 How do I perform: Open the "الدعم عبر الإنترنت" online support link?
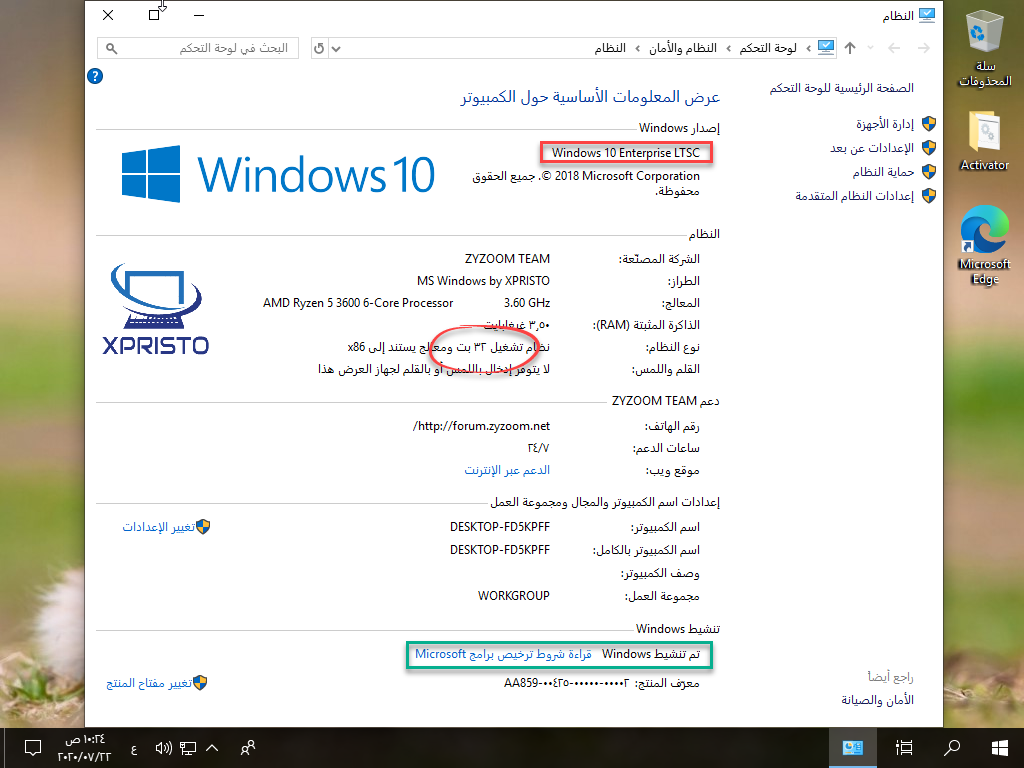point(507,470)
